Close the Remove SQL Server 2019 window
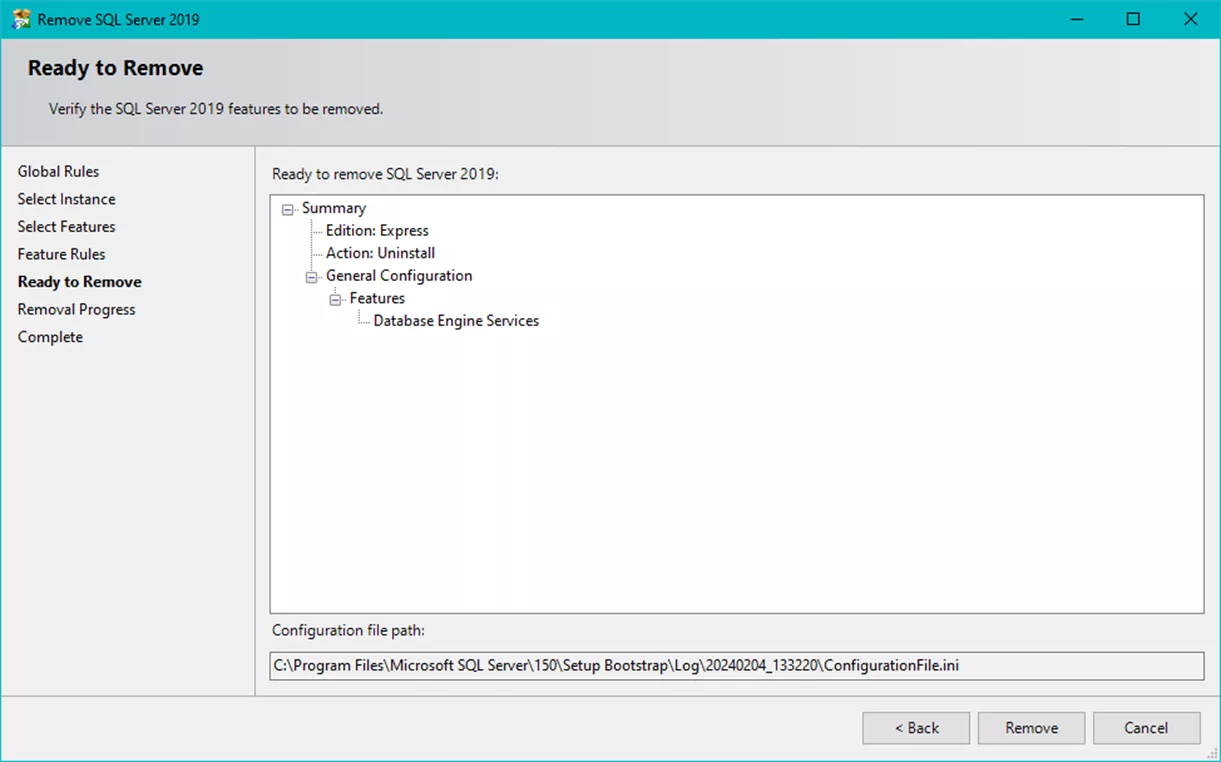Screen dimensions: 1221x762 [1190, 19]
